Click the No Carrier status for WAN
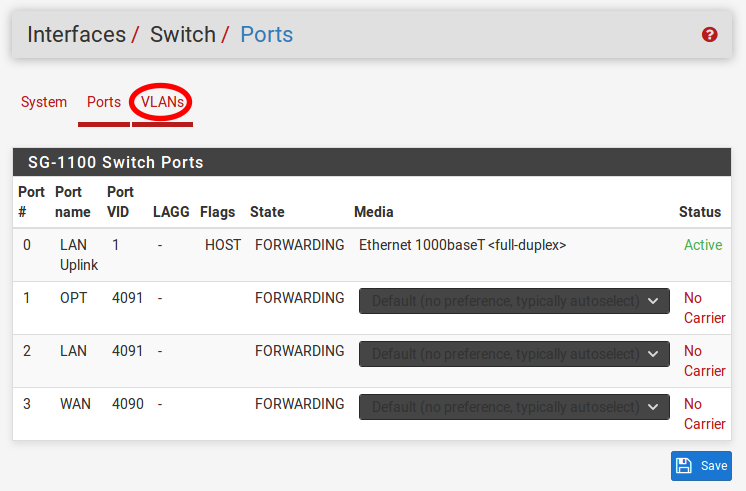Viewport: 746px width, 491px height. [x=704, y=414]
